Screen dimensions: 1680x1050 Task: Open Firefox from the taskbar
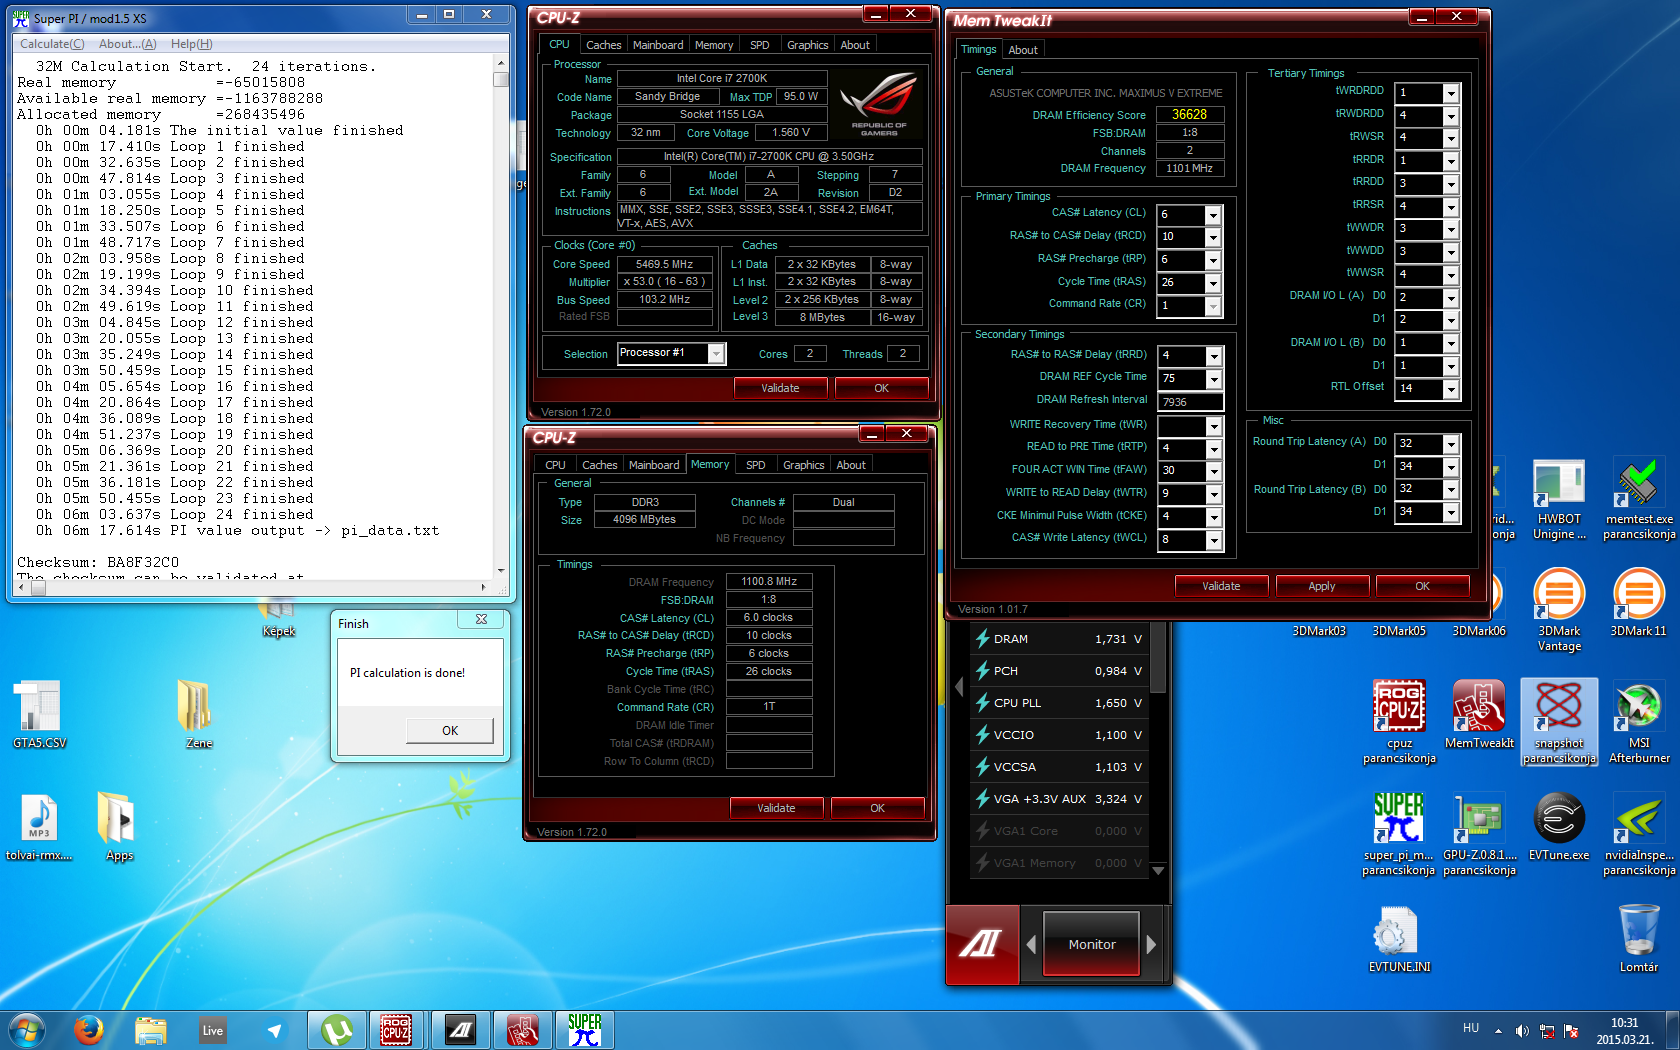[88, 1030]
